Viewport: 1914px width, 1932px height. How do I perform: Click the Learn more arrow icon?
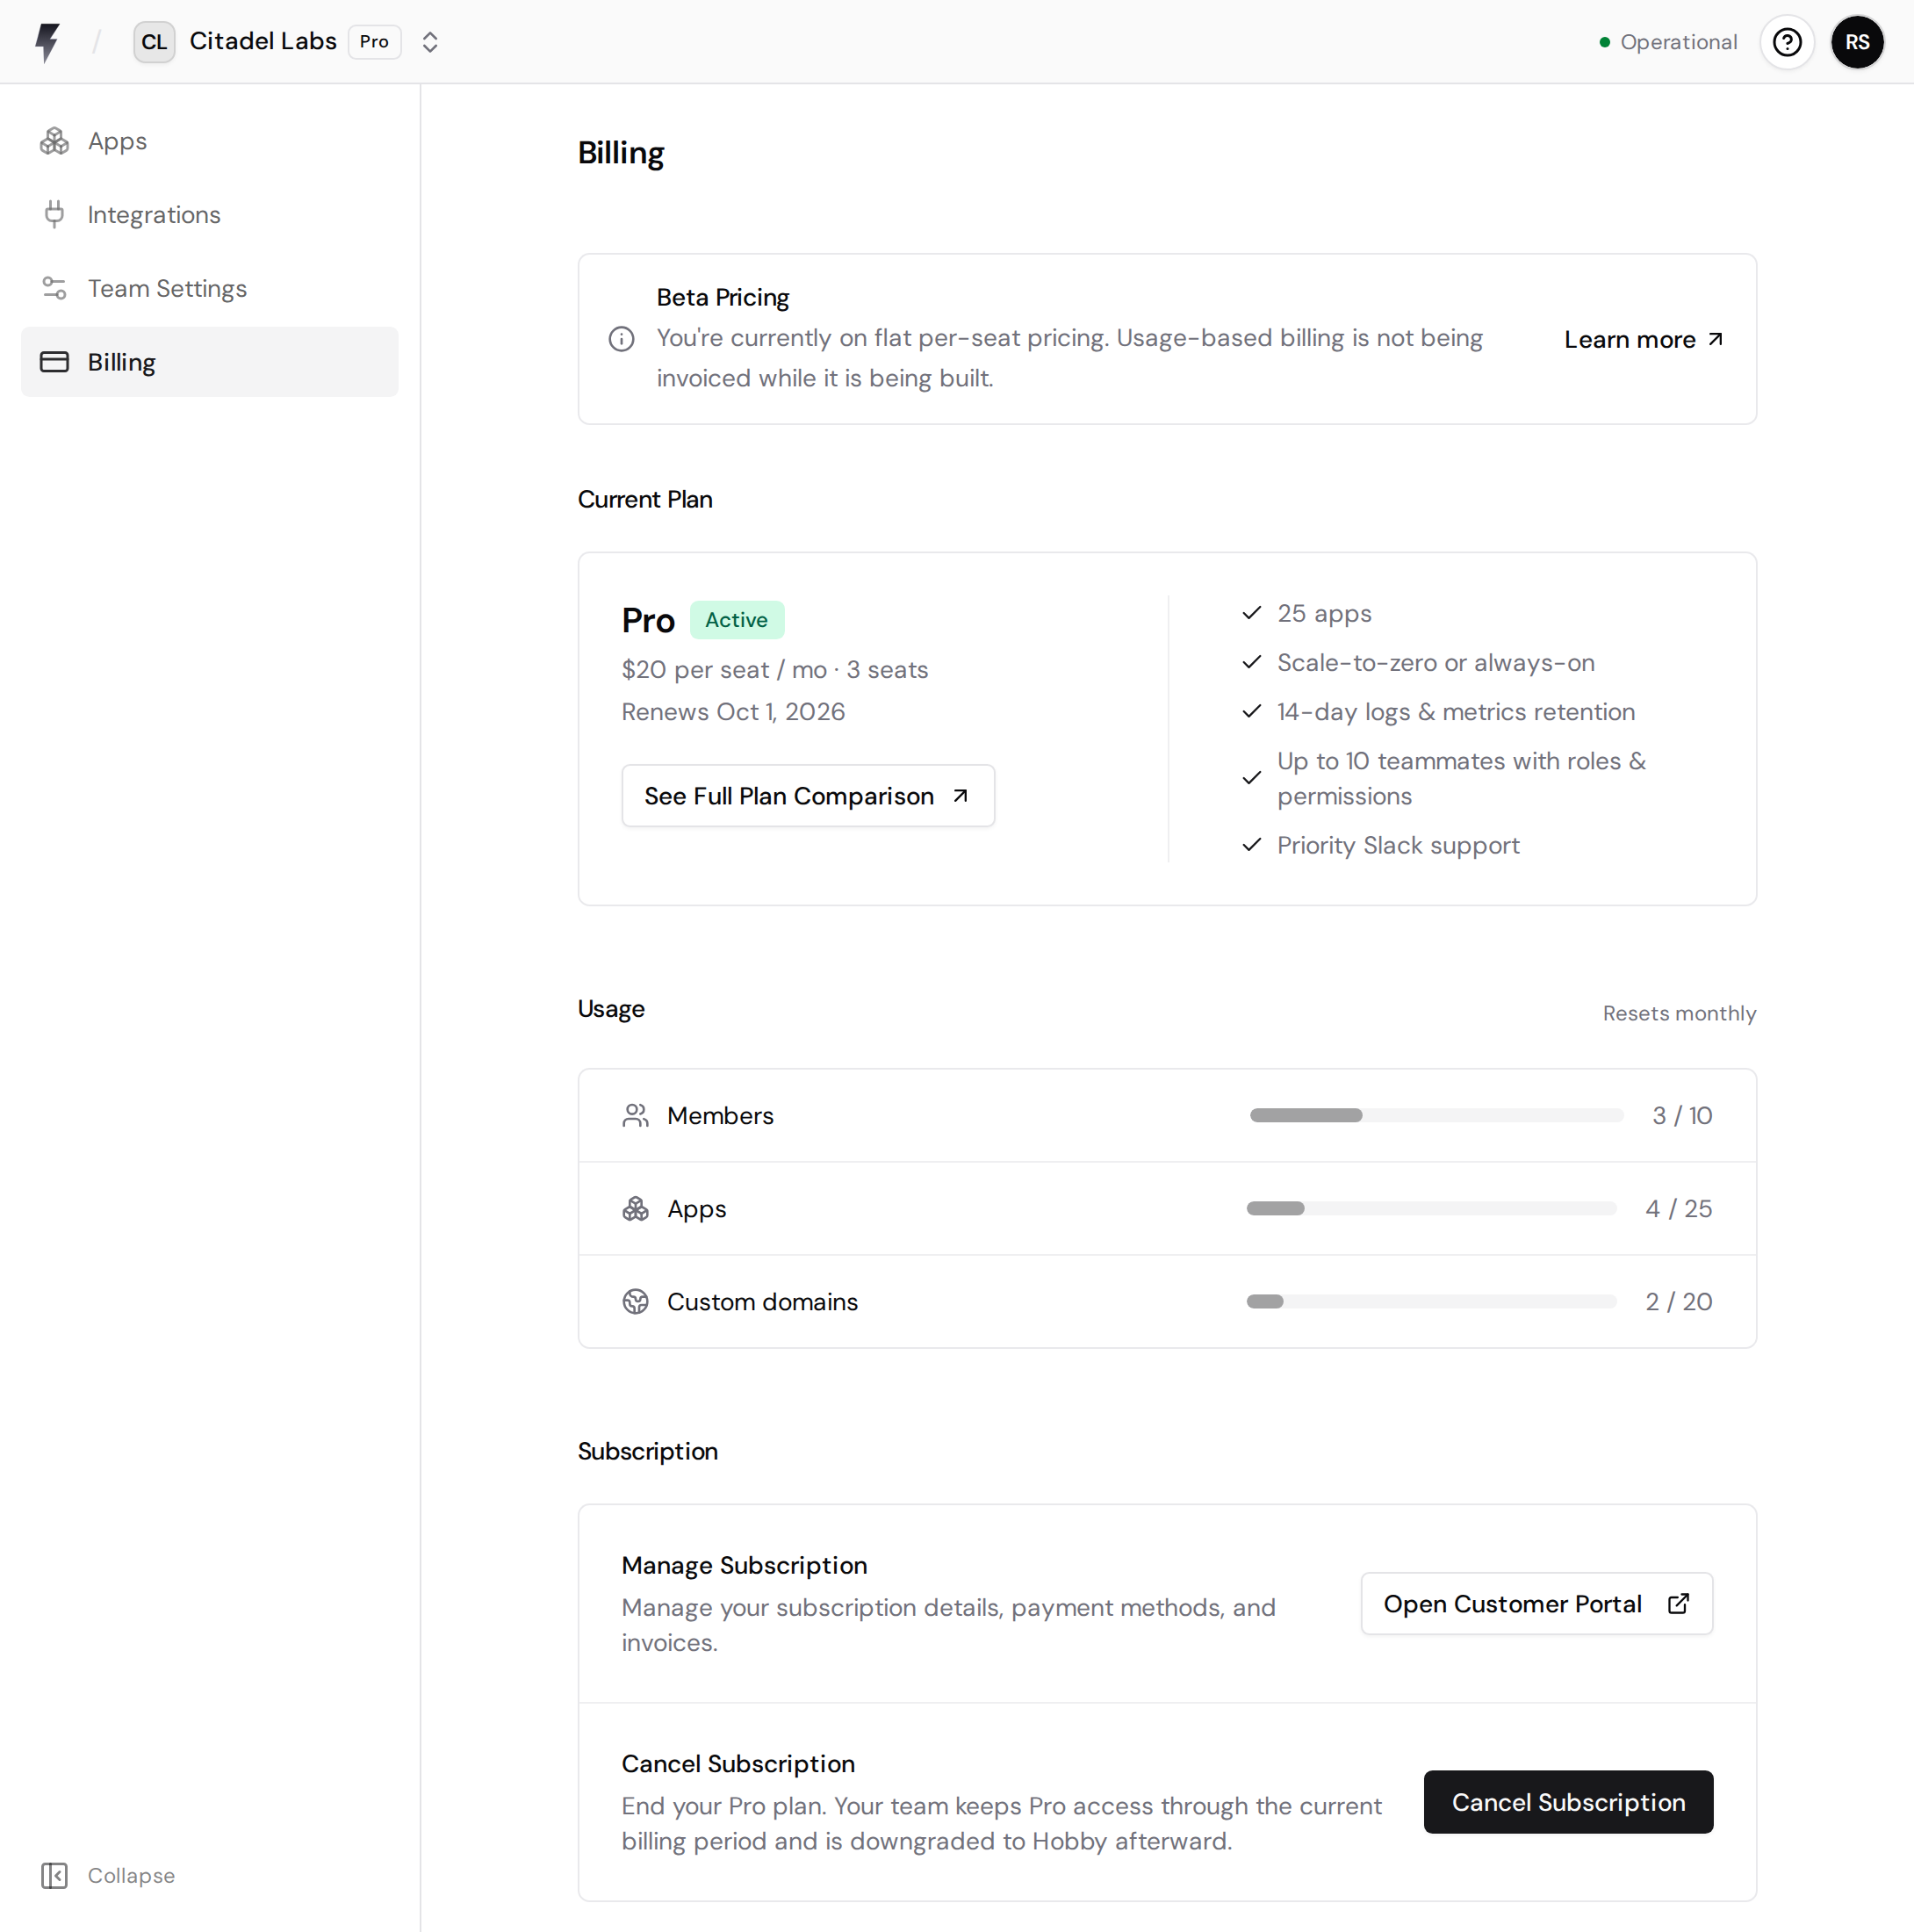pos(1715,339)
